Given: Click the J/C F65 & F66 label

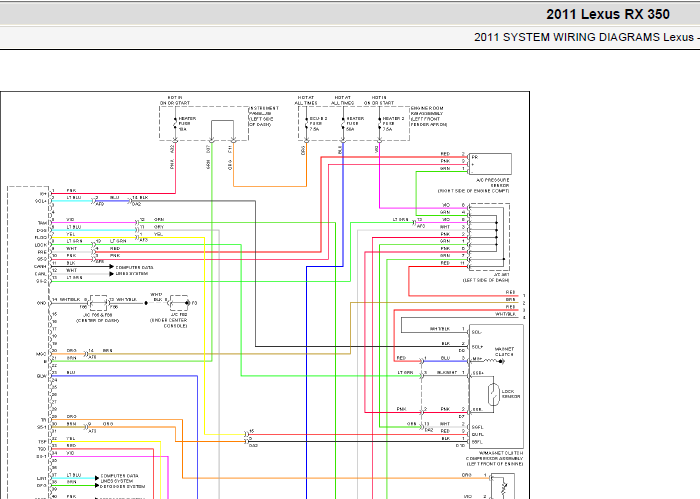Looking at the screenshot, I should coord(97,317).
